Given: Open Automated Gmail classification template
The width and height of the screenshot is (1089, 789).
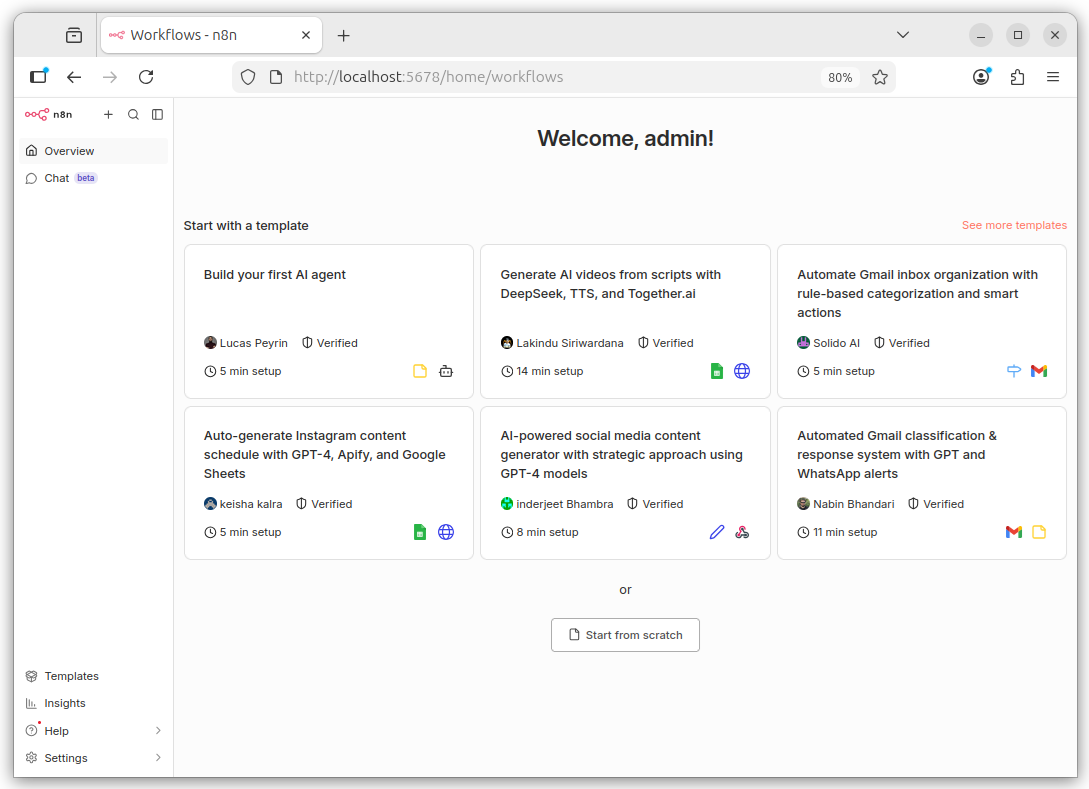Looking at the screenshot, I should pos(922,483).
